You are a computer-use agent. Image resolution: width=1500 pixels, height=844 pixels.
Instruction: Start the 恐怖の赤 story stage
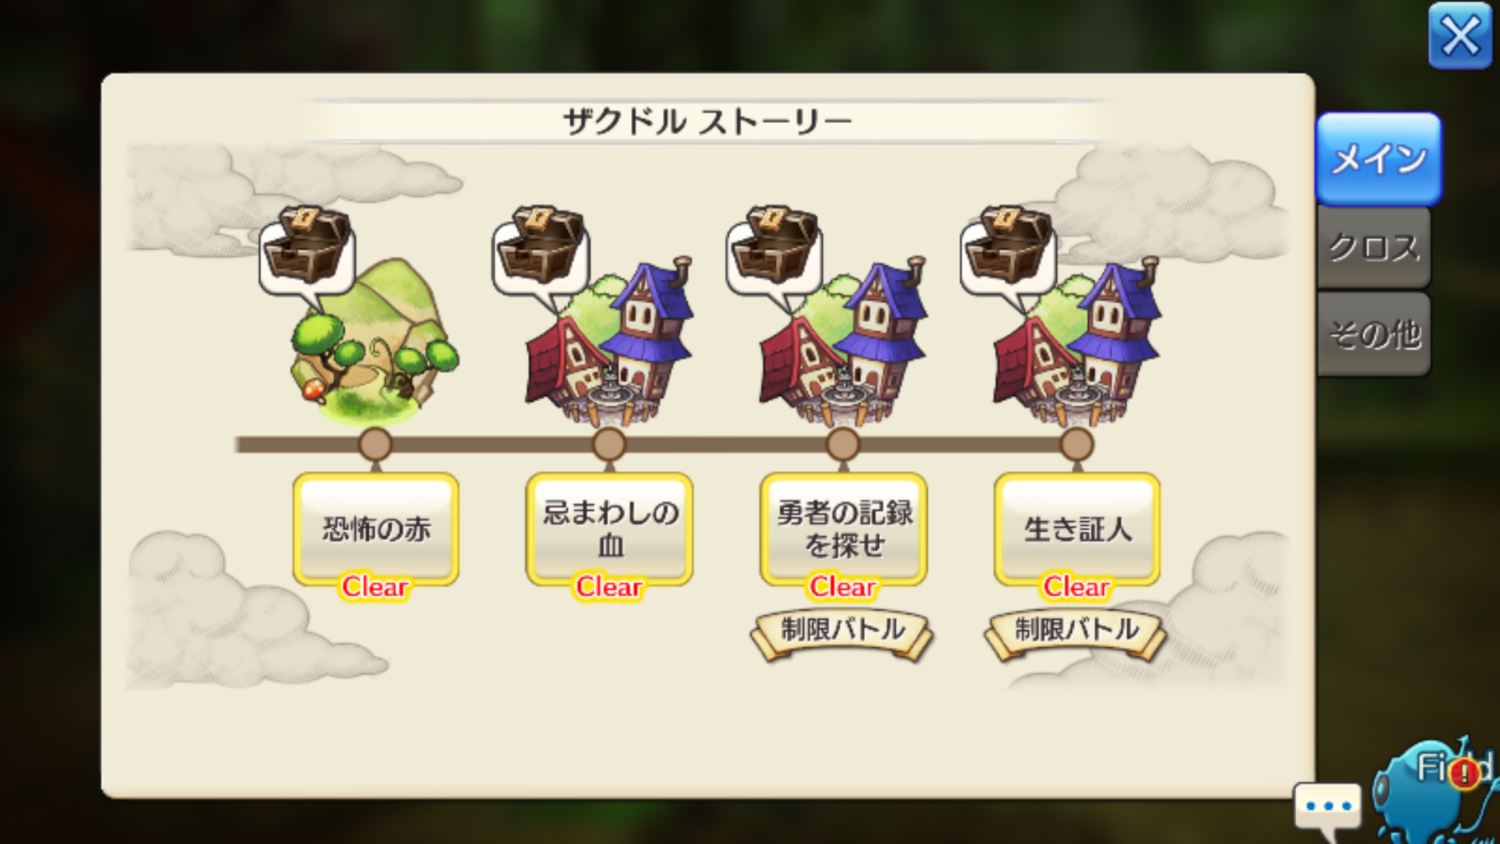[376, 530]
